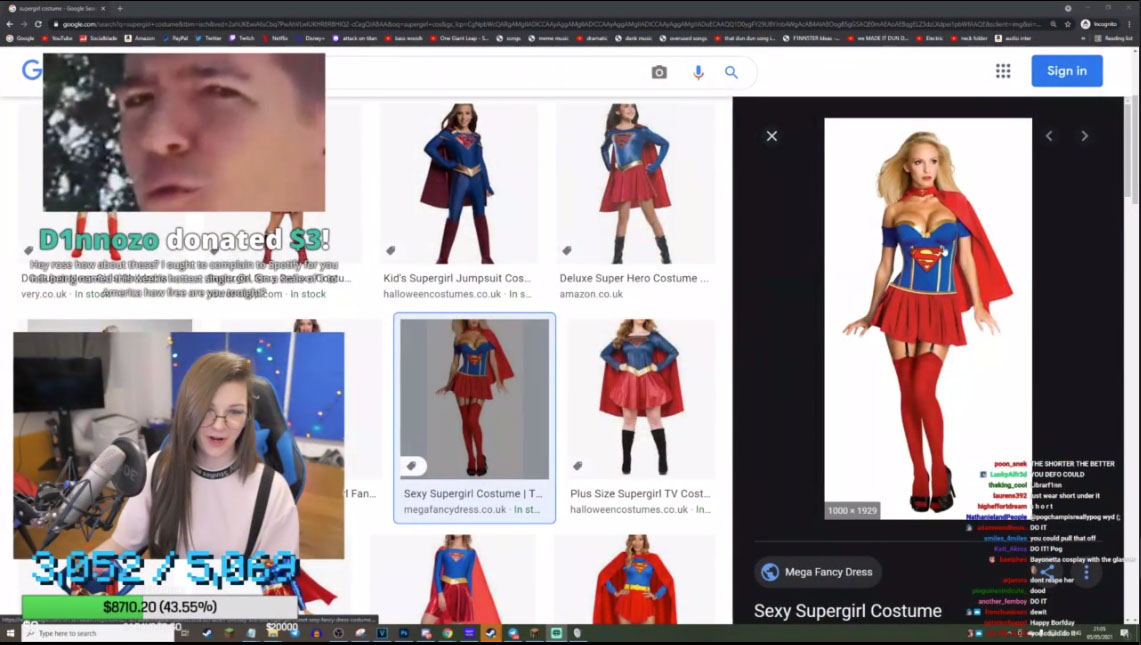Open Chrome from the taskbar

click(448, 633)
